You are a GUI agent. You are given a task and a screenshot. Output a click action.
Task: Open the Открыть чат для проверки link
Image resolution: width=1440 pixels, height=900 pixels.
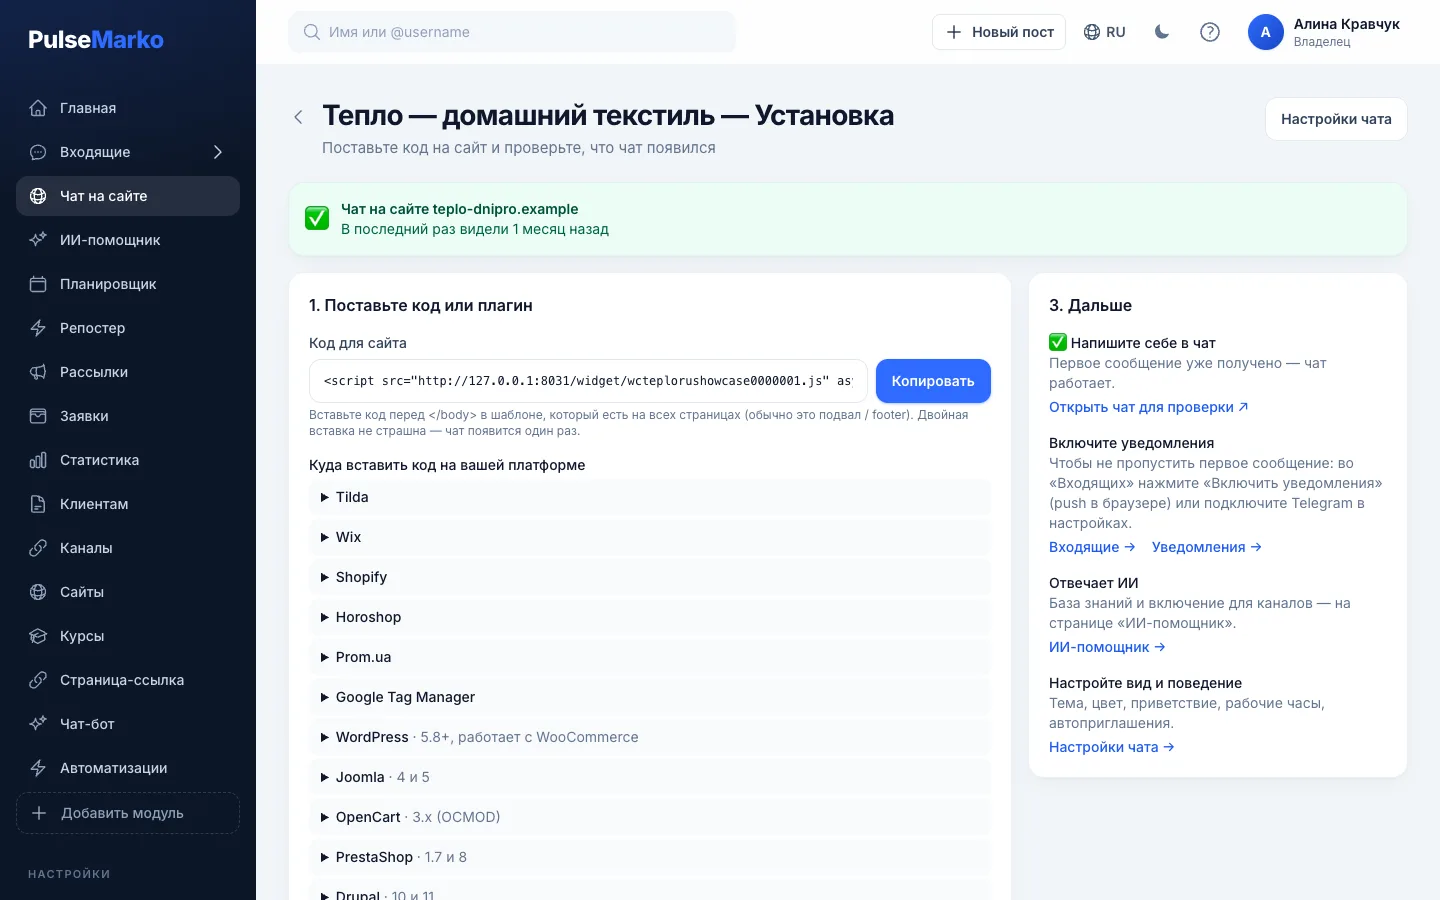(1149, 407)
